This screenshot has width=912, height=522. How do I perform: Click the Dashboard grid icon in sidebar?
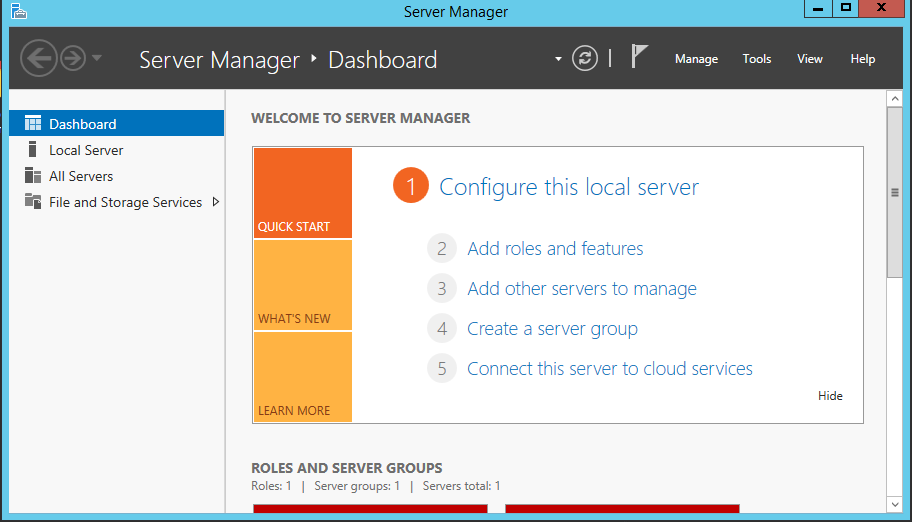coord(33,123)
